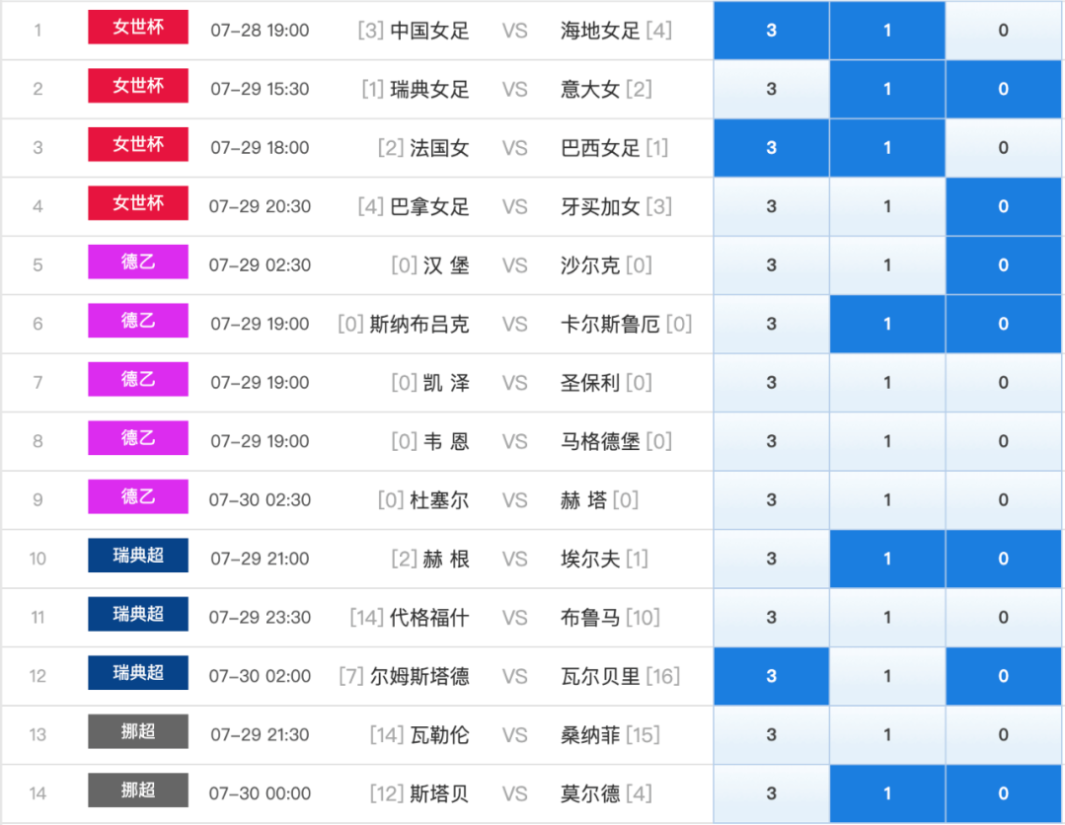Image resolution: width=1065 pixels, height=825 pixels.
Task: Open the 德乙 tag for 杜塞尔 match
Action: (138, 497)
